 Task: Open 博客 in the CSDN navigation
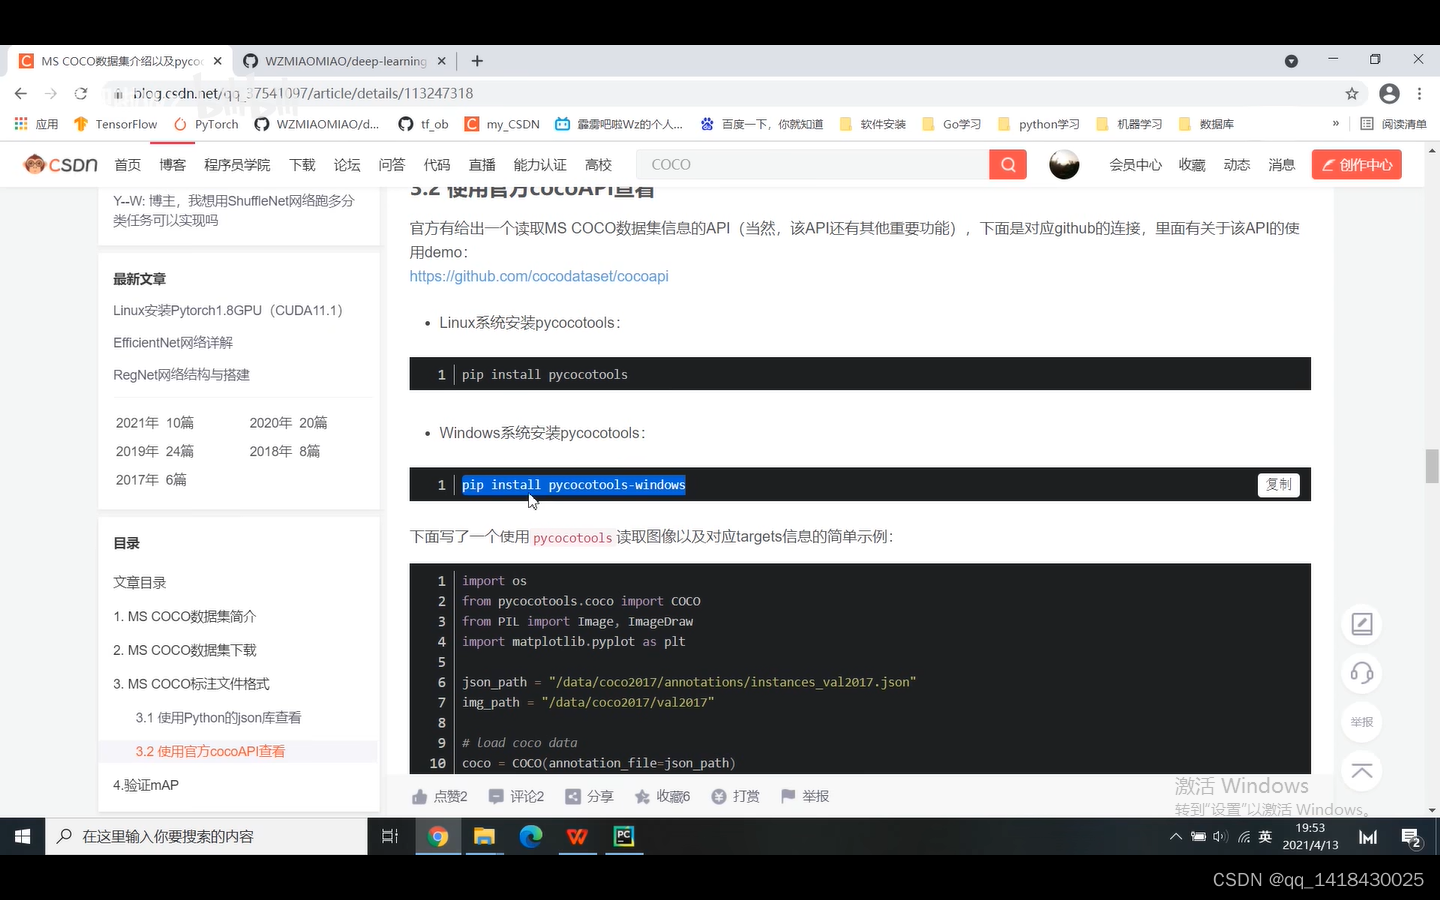[173, 165]
